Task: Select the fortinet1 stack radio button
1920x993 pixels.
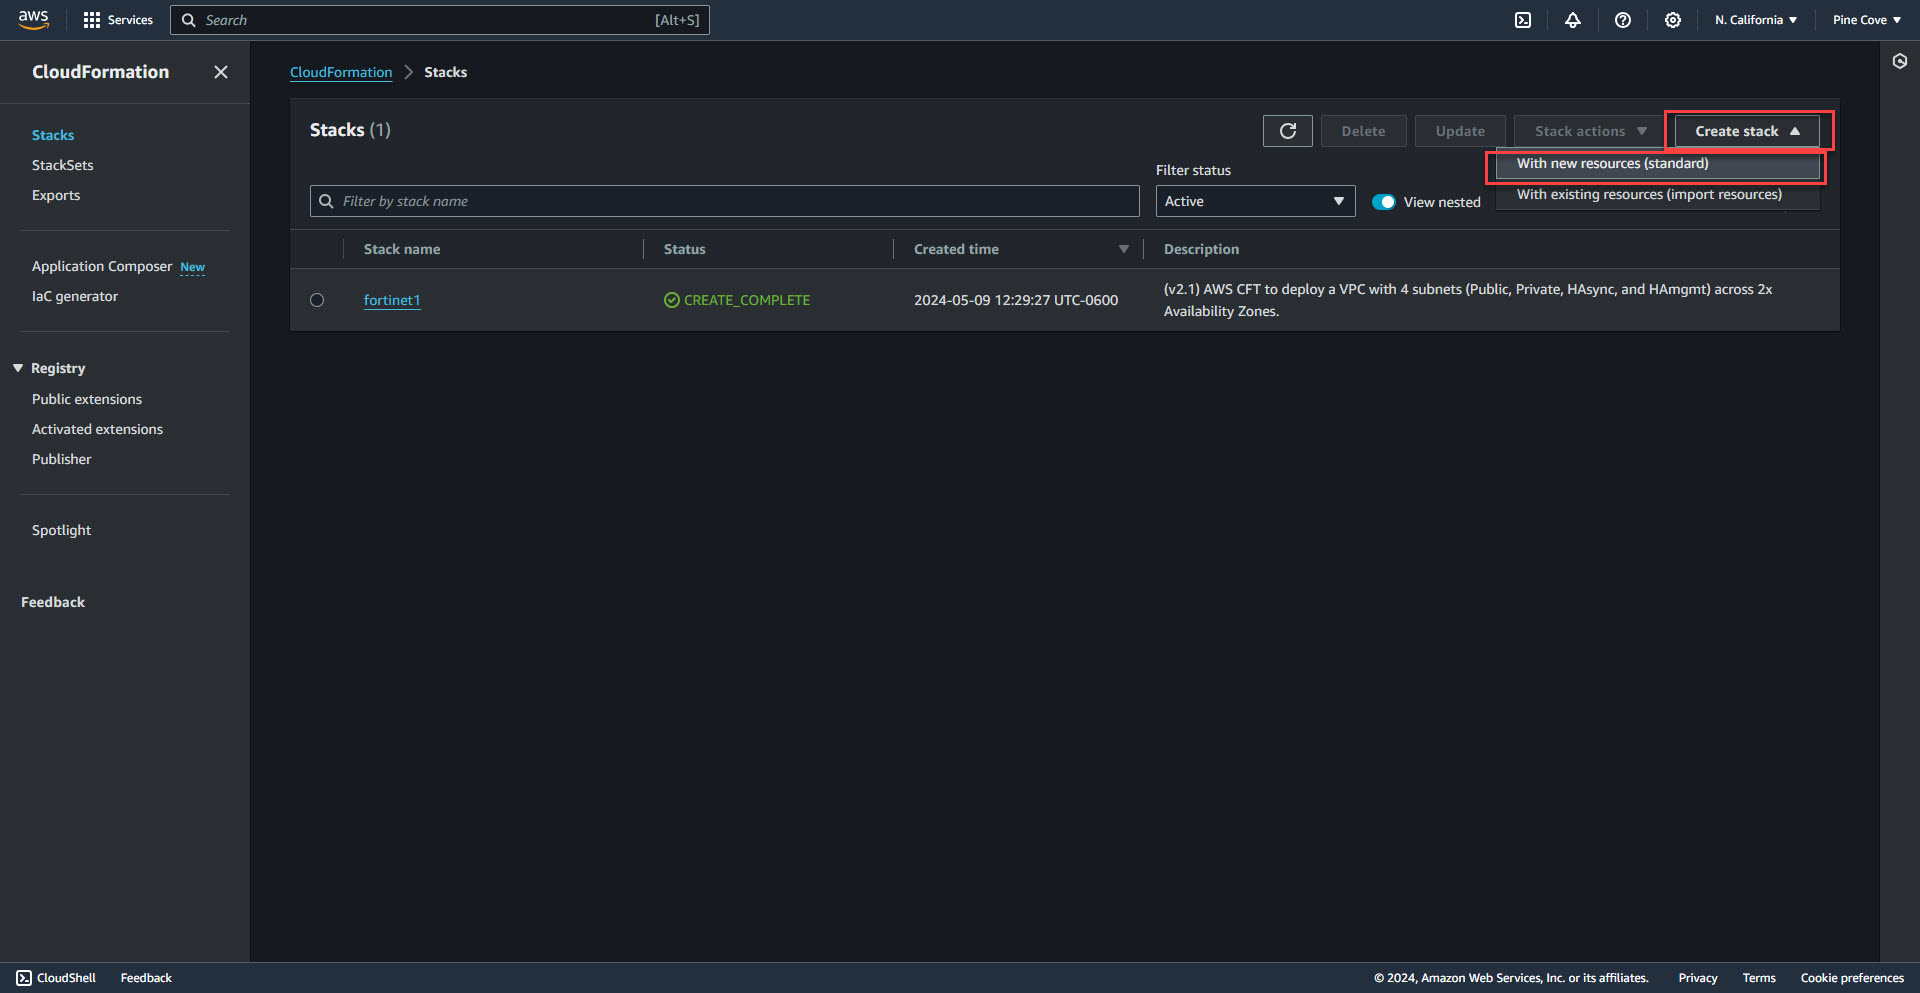Action: 317,300
